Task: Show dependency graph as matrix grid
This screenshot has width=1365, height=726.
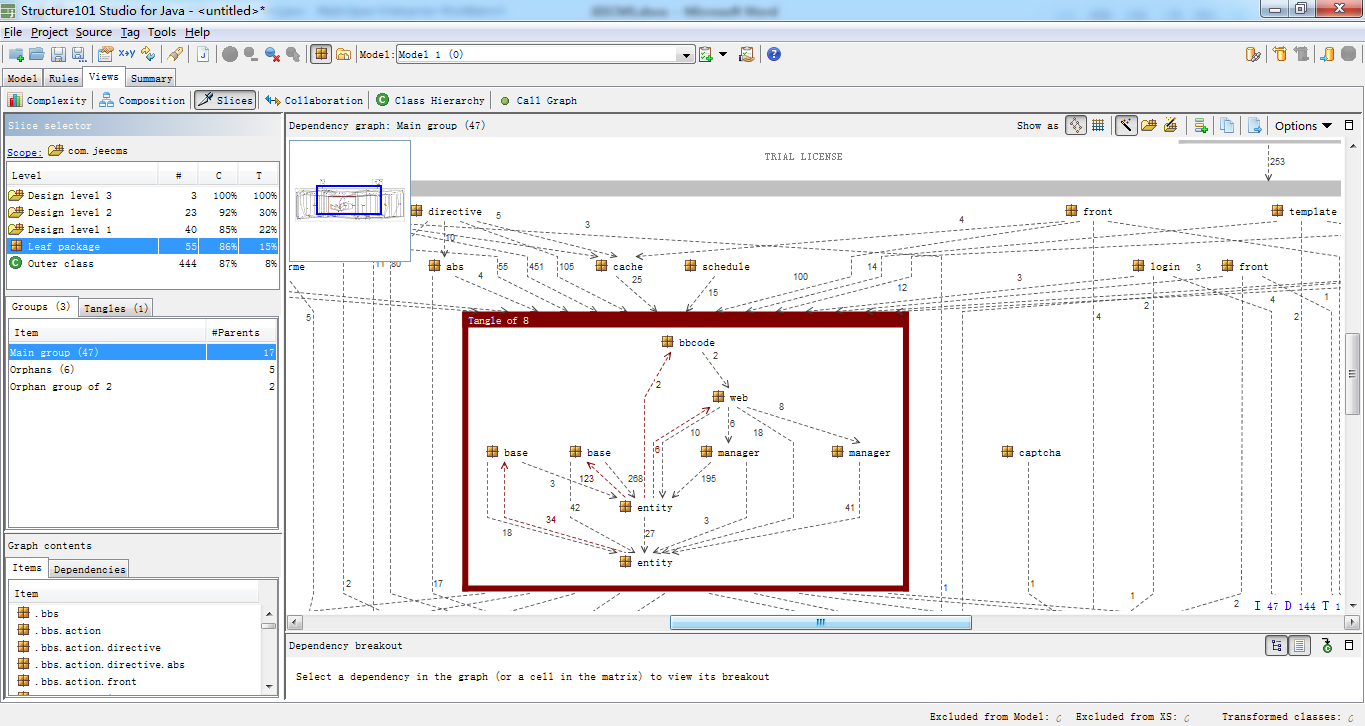Action: click(x=1098, y=126)
